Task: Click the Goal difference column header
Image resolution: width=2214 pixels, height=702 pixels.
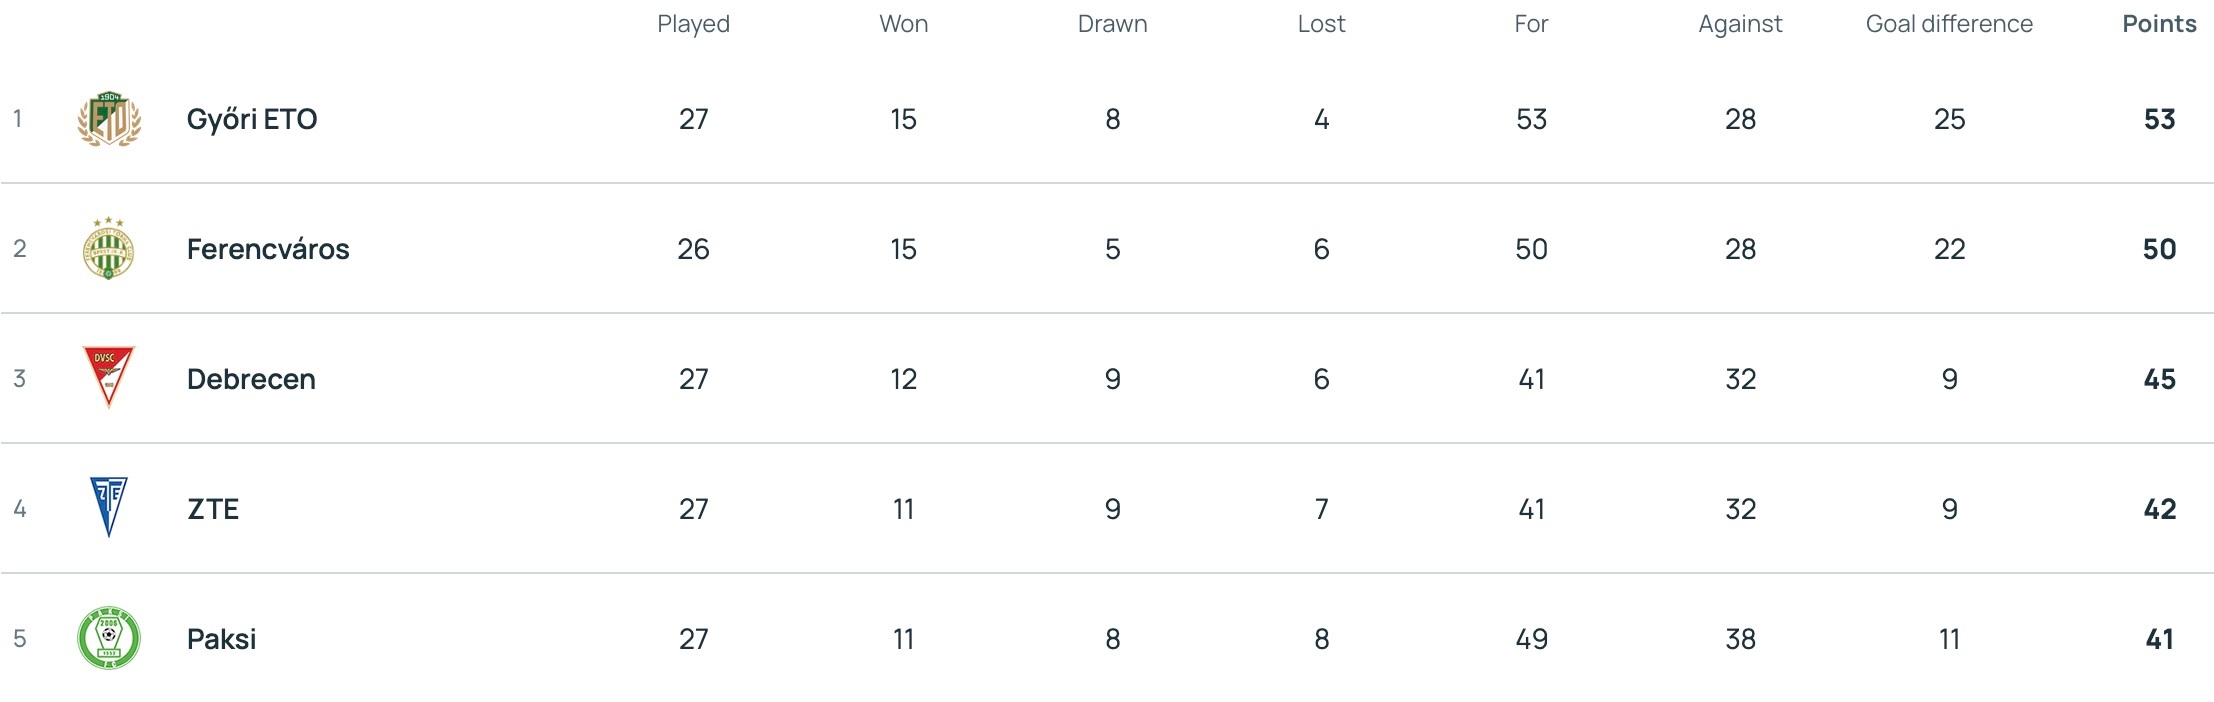Action: (1949, 24)
